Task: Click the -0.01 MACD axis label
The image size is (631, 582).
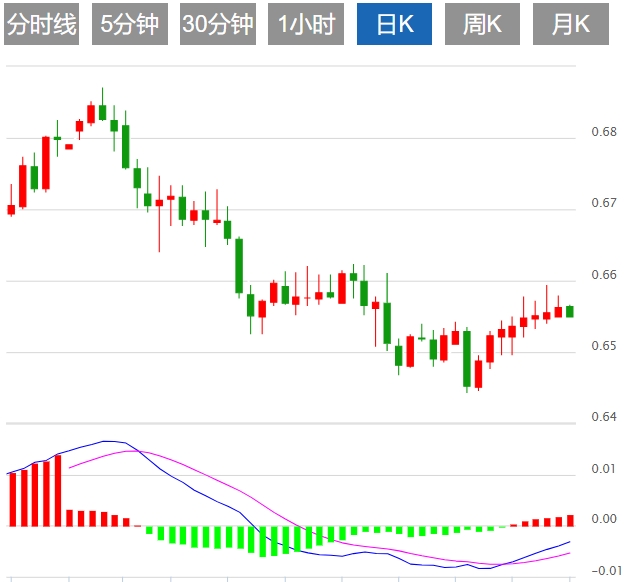Action: coord(606,570)
